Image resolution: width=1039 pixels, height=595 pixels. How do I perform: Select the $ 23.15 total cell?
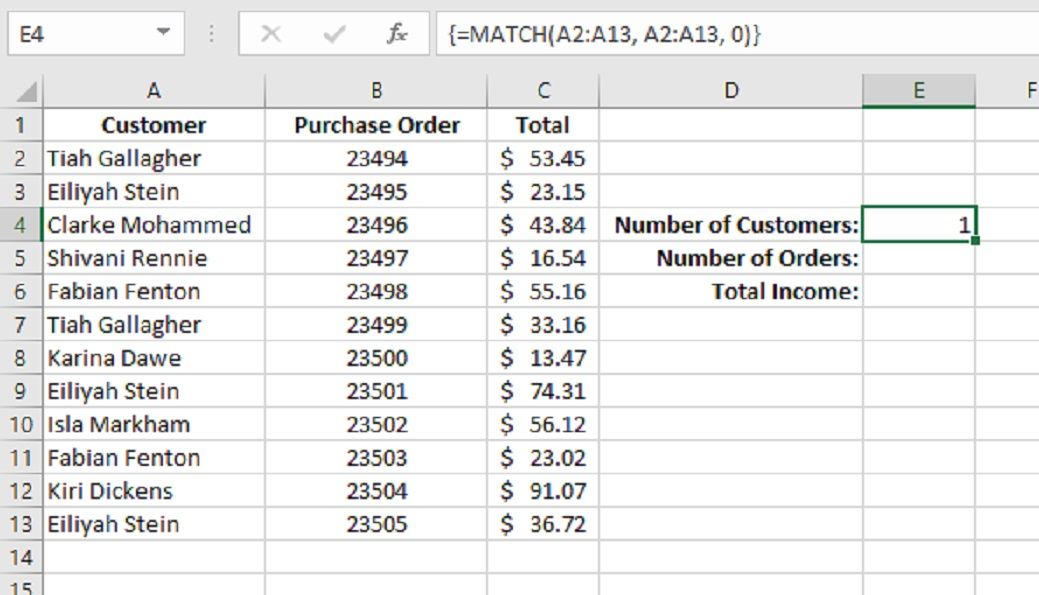click(x=543, y=191)
